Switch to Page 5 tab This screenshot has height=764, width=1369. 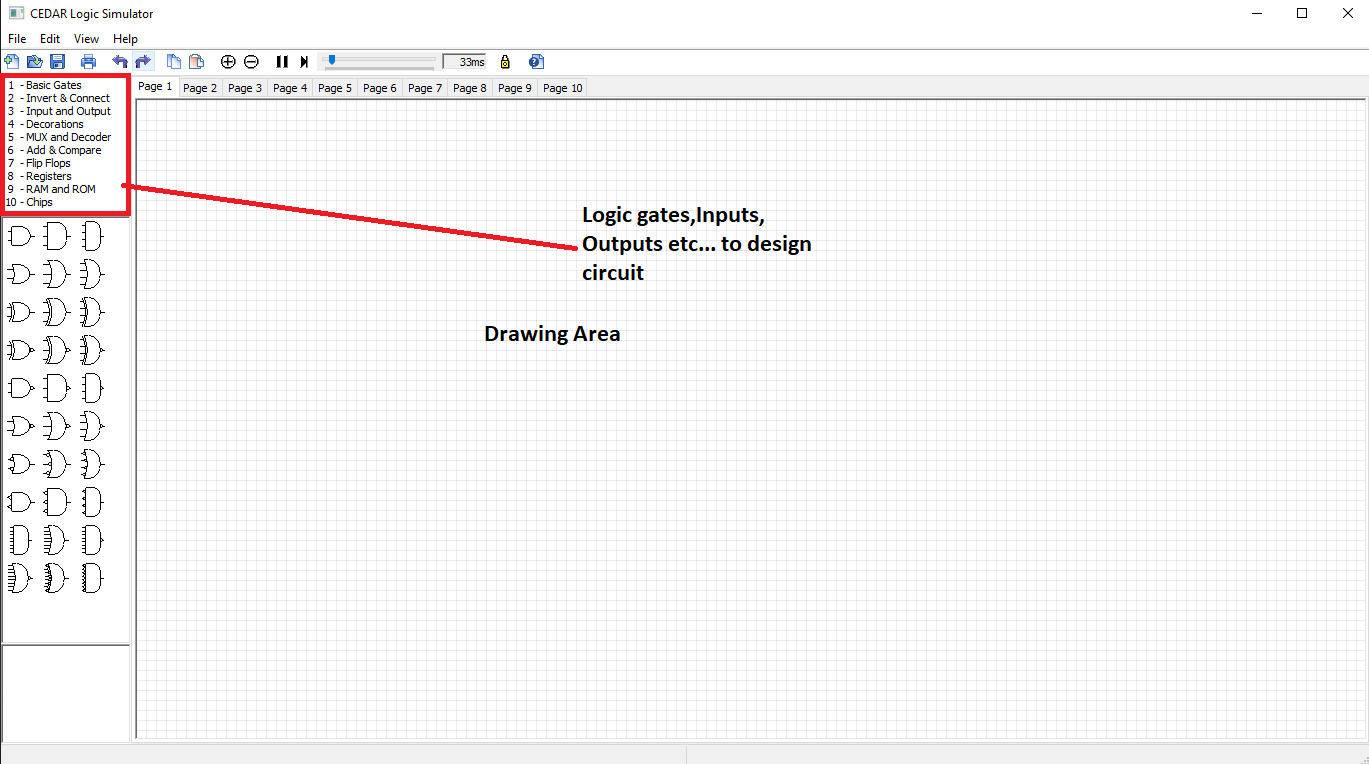click(334, 87)
